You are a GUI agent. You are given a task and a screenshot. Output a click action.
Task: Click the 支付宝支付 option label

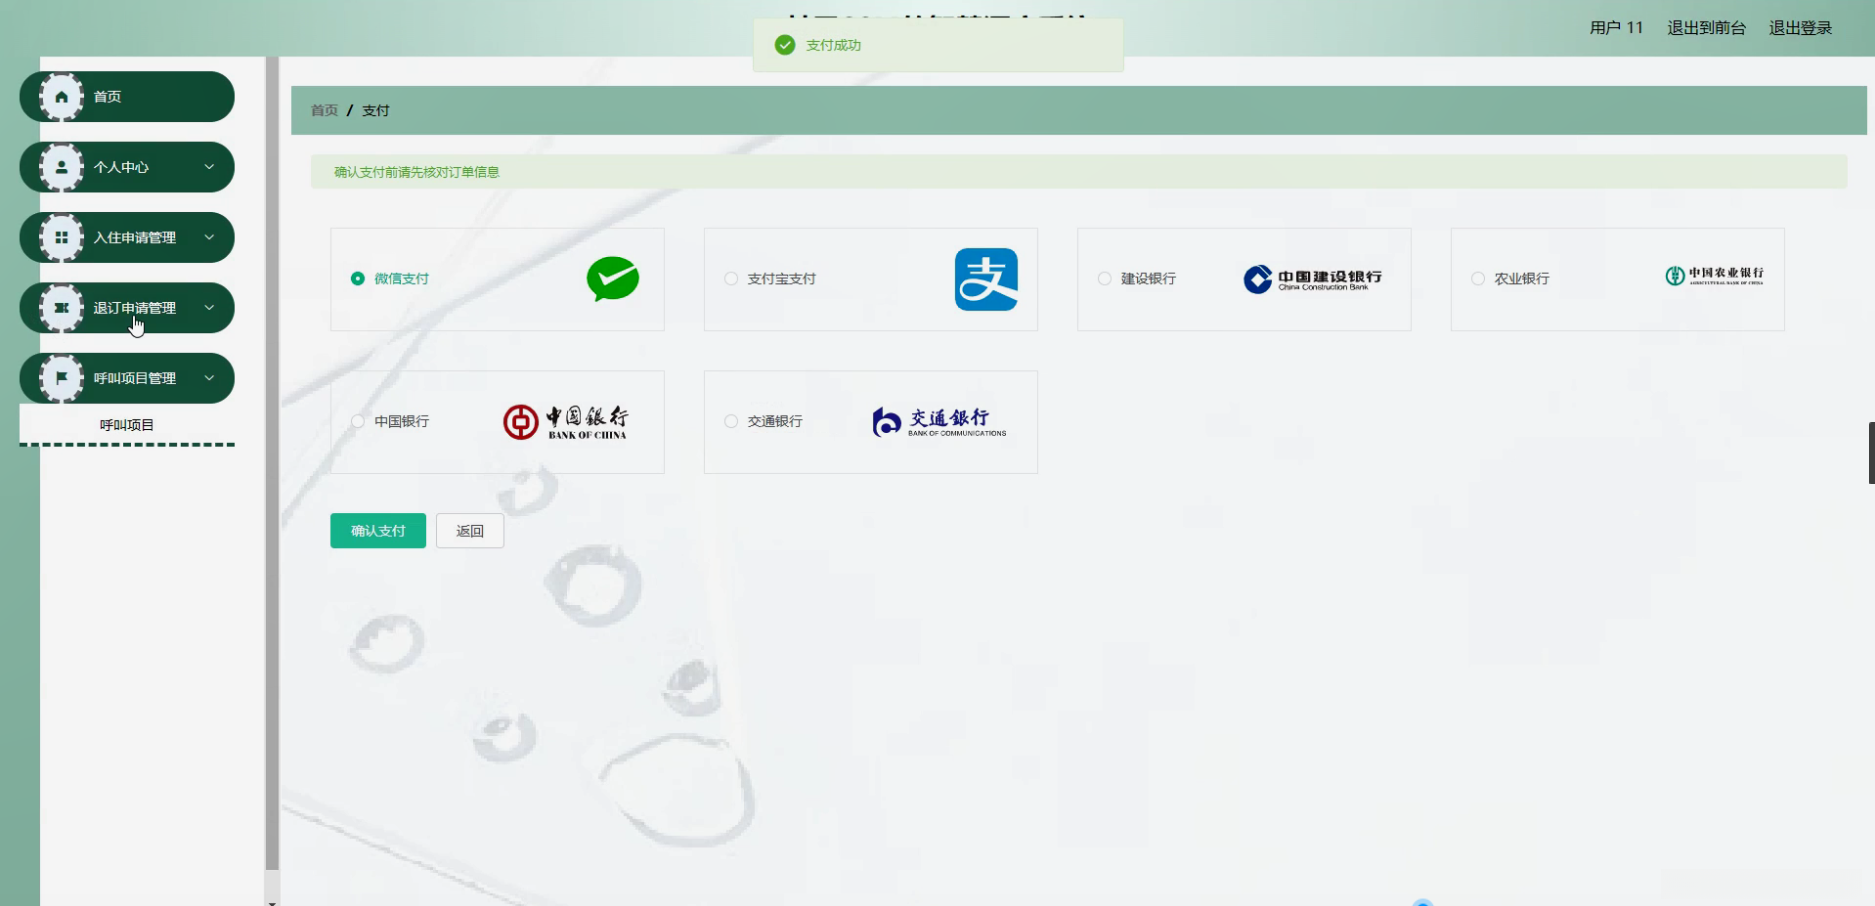point(782,279)
